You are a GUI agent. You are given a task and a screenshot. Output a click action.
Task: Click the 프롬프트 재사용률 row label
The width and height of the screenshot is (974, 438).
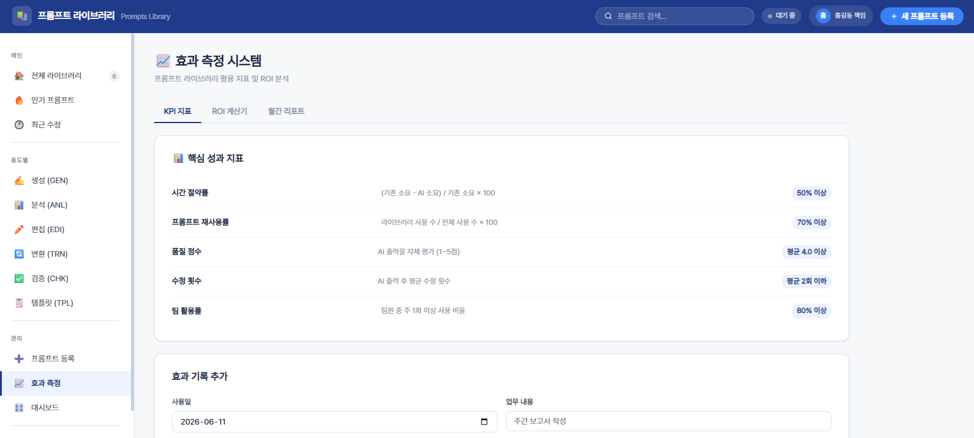coord(200,222)
